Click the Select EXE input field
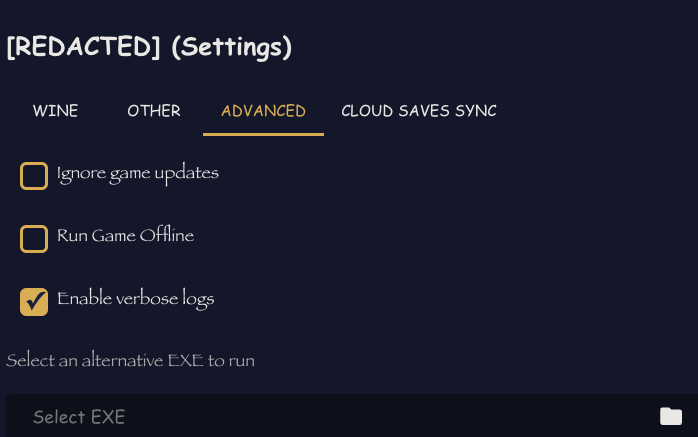 (330, 416)
